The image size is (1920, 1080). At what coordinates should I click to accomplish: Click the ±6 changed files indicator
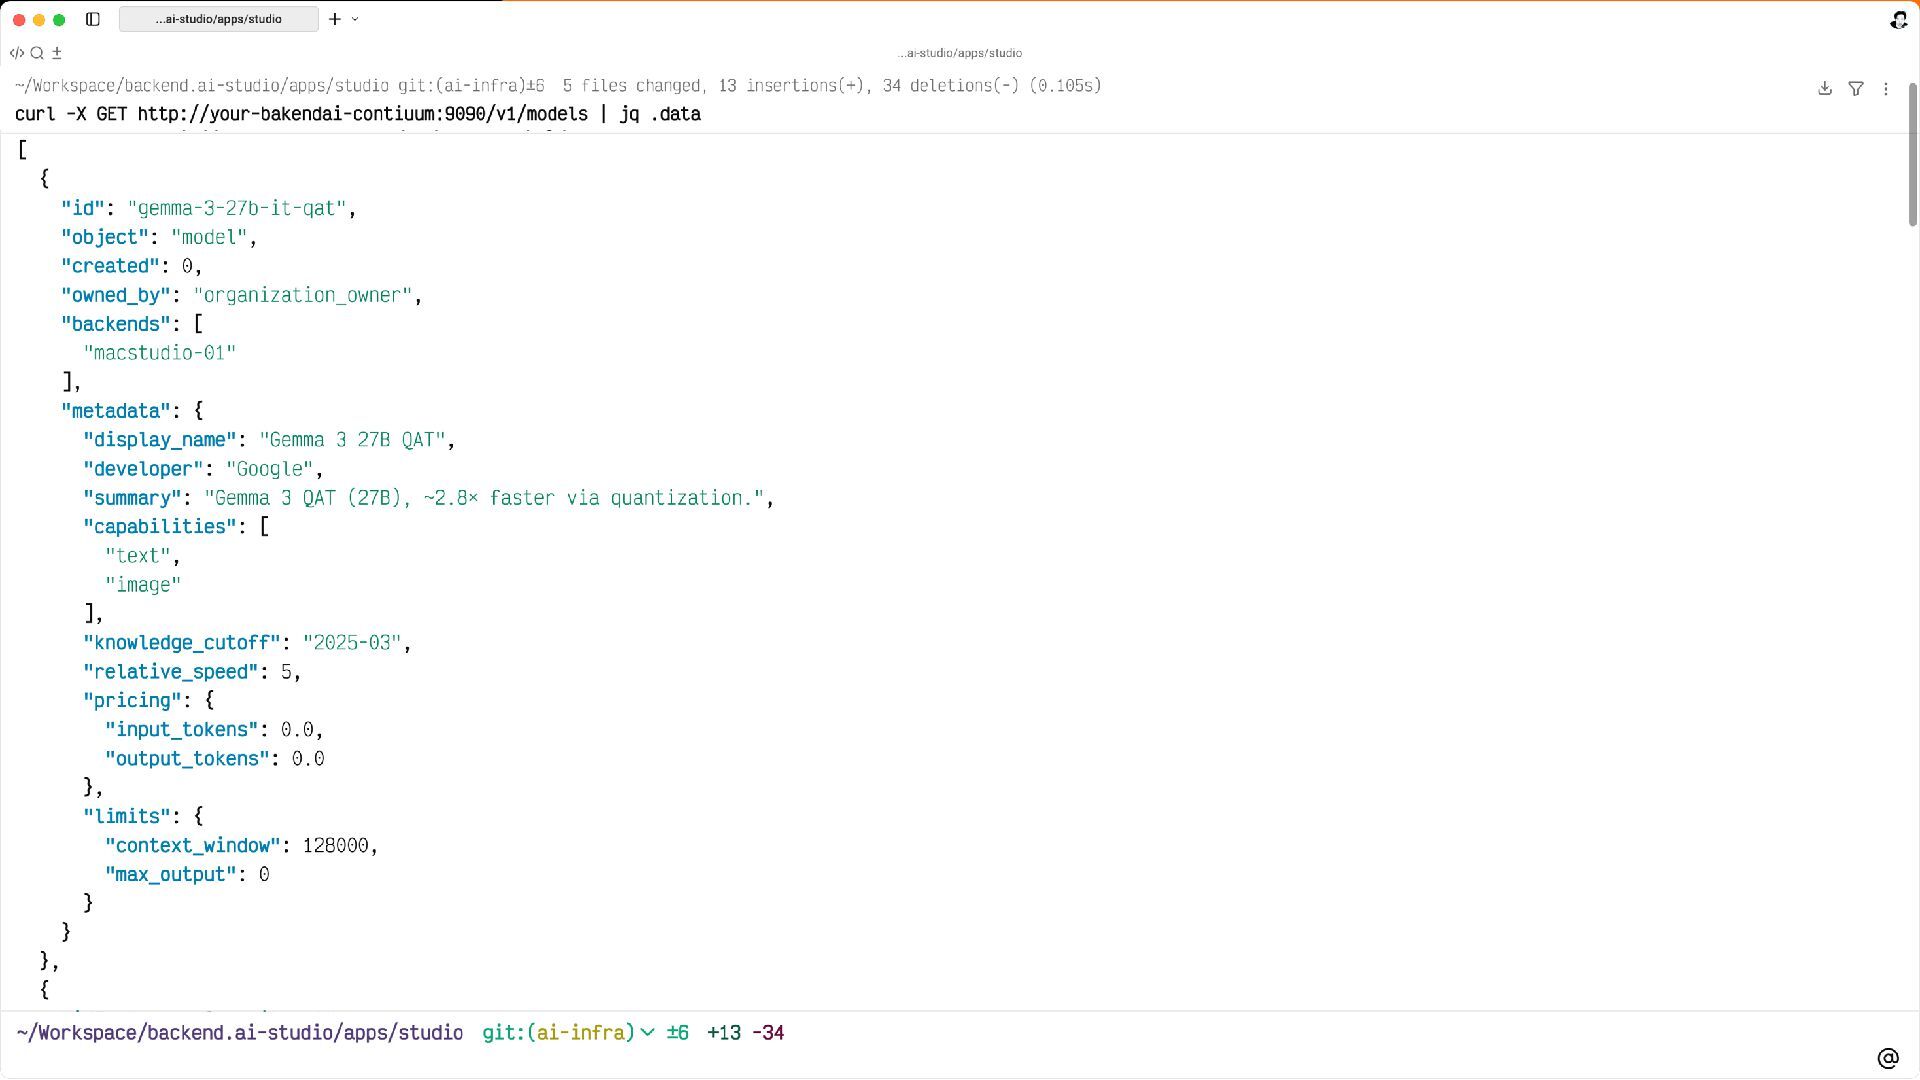[678, 1033]
